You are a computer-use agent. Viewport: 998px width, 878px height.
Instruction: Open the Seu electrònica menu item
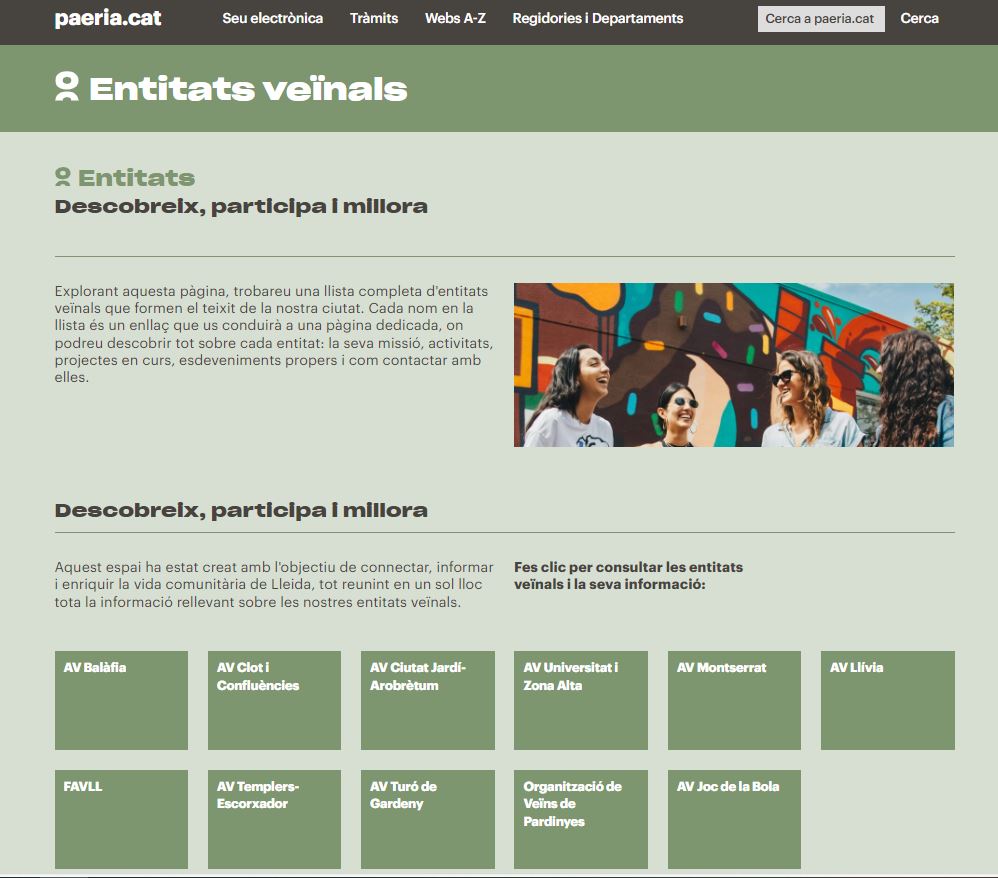tap(272, 18)
